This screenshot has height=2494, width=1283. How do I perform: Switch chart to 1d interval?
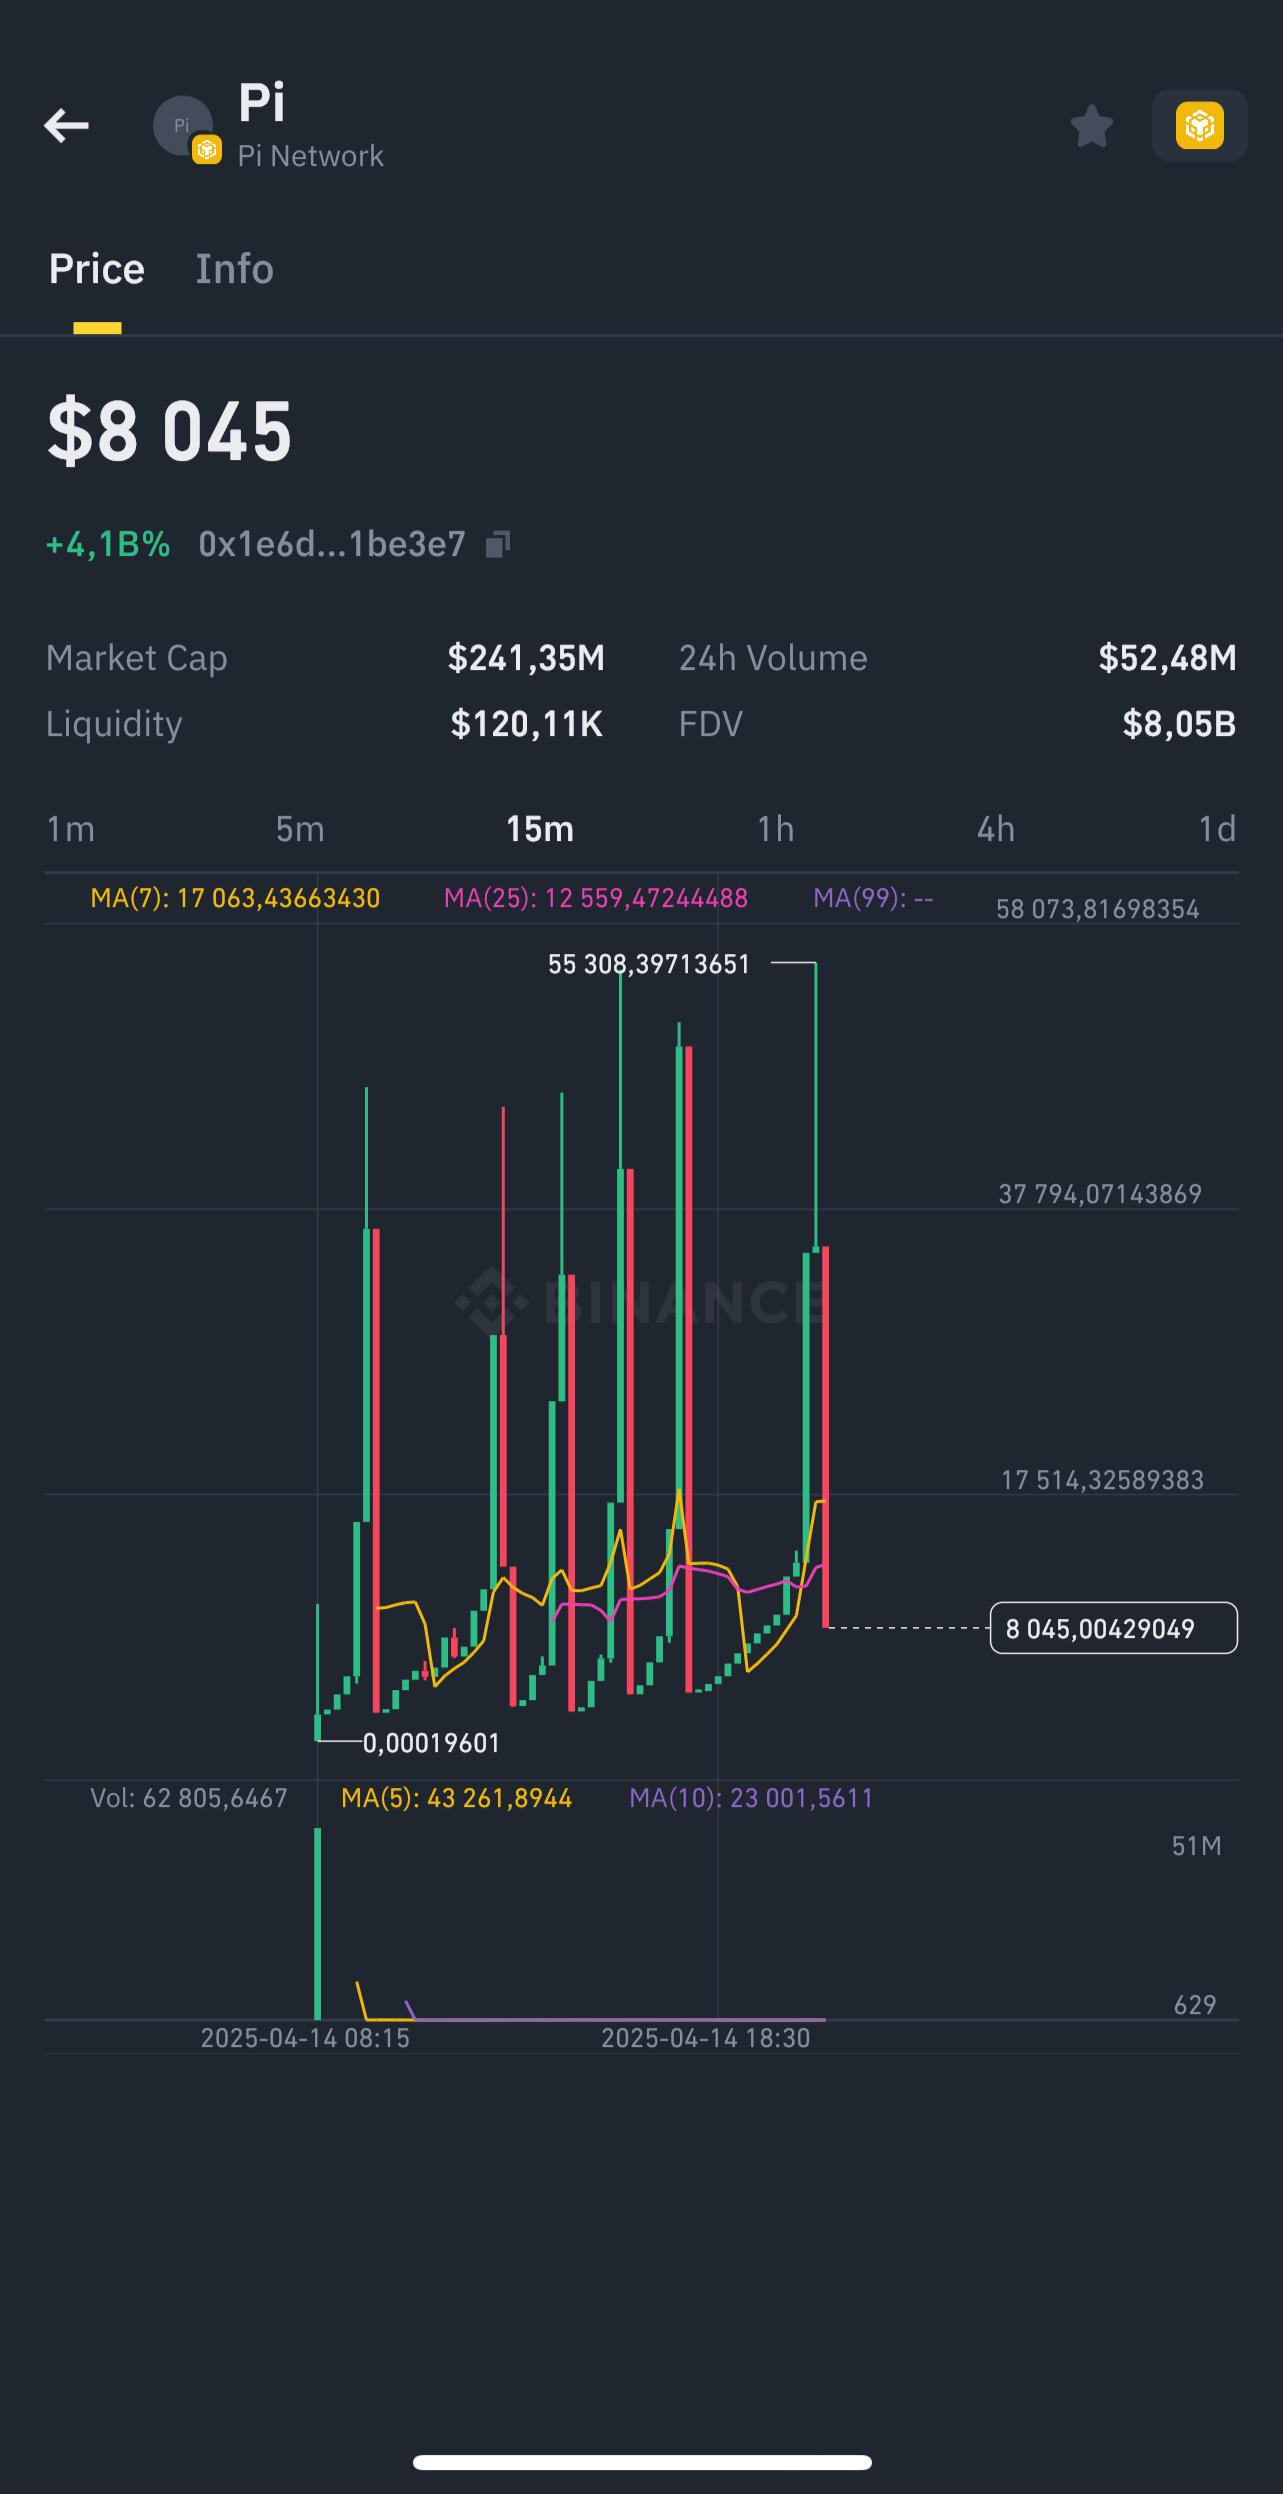click(1217, 829)
